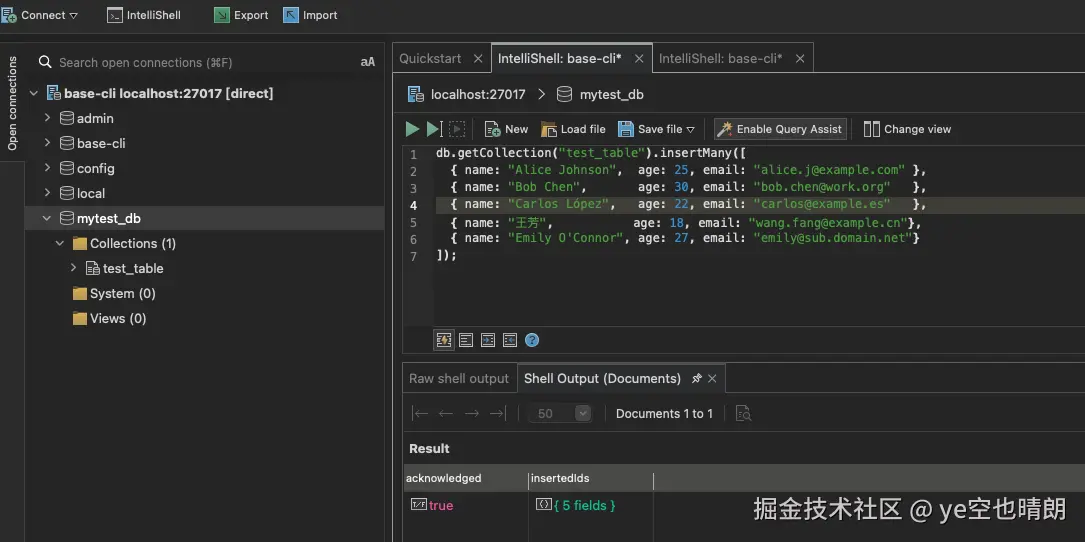This screenshot has height=542, width=1085.
Task: Open the Save file dropdown arrow
Action: [690, 129]
